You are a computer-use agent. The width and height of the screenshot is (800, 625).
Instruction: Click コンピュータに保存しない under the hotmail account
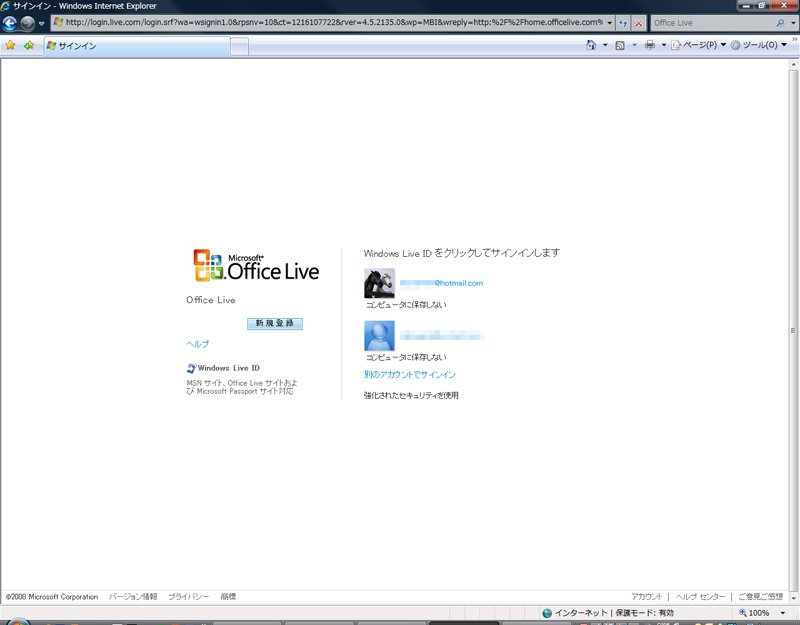point(406,305)
